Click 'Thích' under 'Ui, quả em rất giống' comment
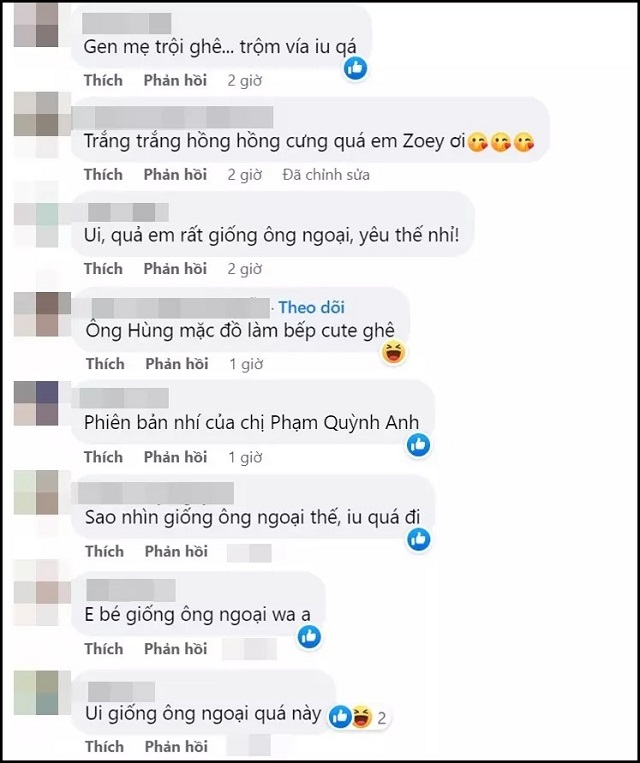Image resolution: width=640 pixels, height=763 pixels. [x=103, y=269]
